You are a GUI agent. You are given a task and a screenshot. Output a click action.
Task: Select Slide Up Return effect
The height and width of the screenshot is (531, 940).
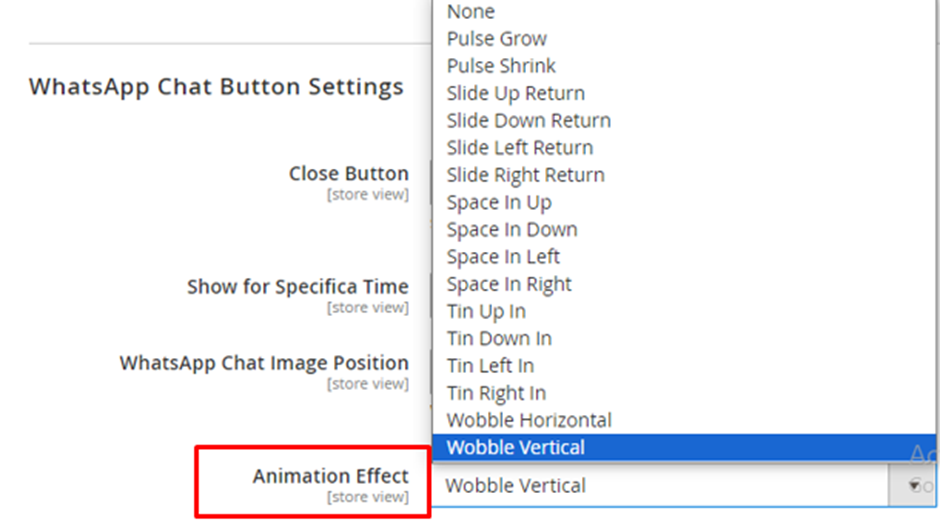click(684, 93)
